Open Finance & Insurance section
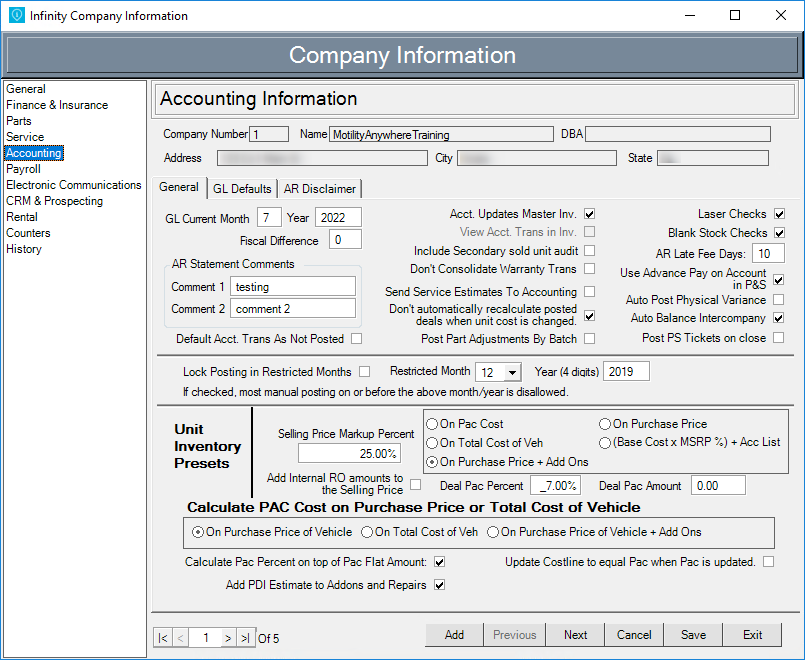805x660 pixels. click(x=57, y=105)
